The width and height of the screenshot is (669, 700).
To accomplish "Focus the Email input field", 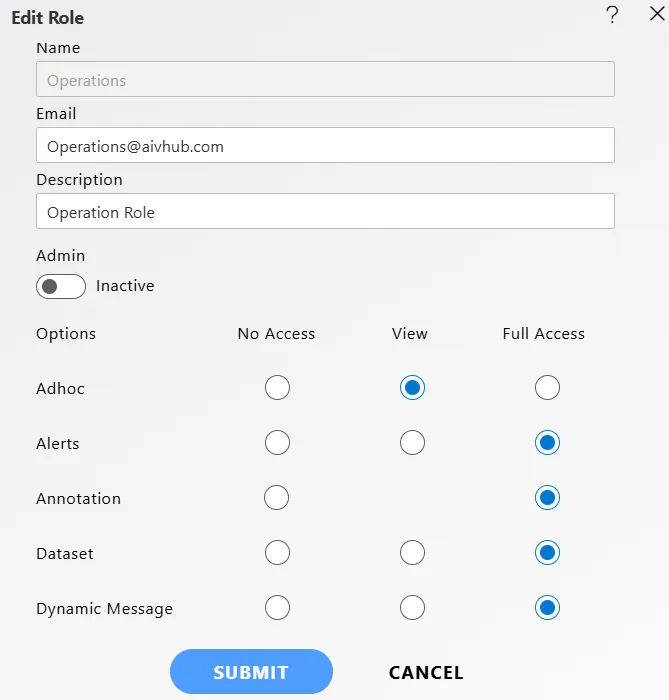I will pyautogui.click(x=325, y=145).
